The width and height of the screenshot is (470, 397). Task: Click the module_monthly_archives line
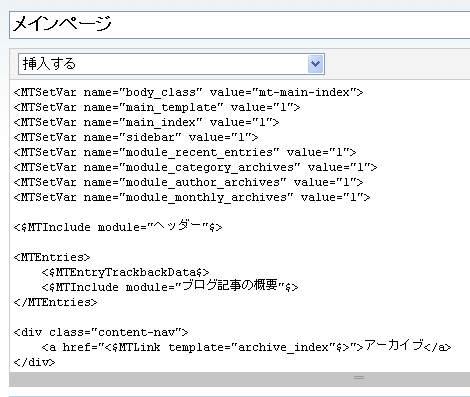tap(192, 197)
